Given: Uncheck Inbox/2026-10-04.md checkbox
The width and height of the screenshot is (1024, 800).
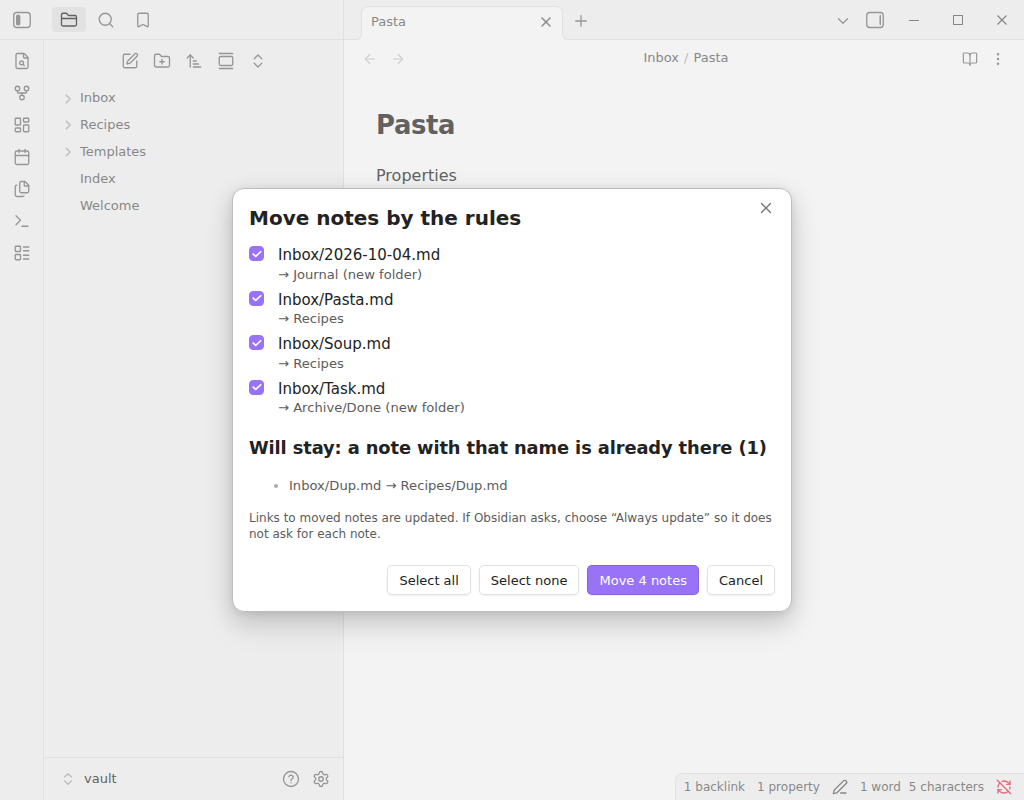Looking at the screenshot, I should [x=257, y=254].
